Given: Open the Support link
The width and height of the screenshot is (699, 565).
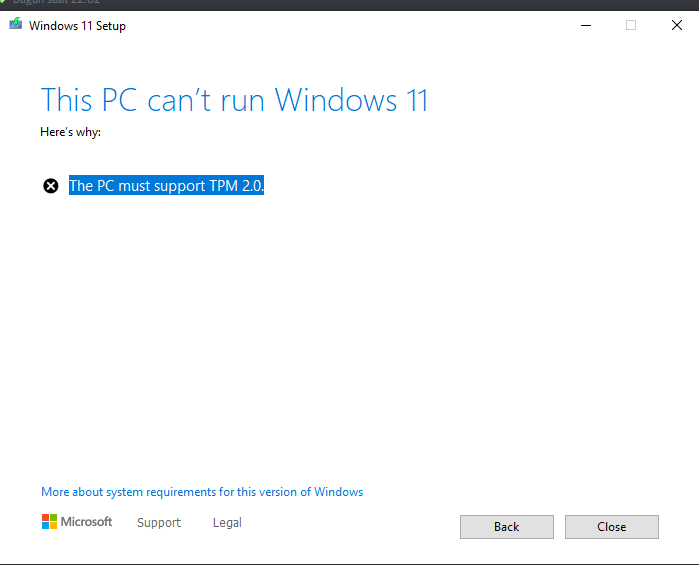Looking at the screenshot, I should tap(159, 522).
